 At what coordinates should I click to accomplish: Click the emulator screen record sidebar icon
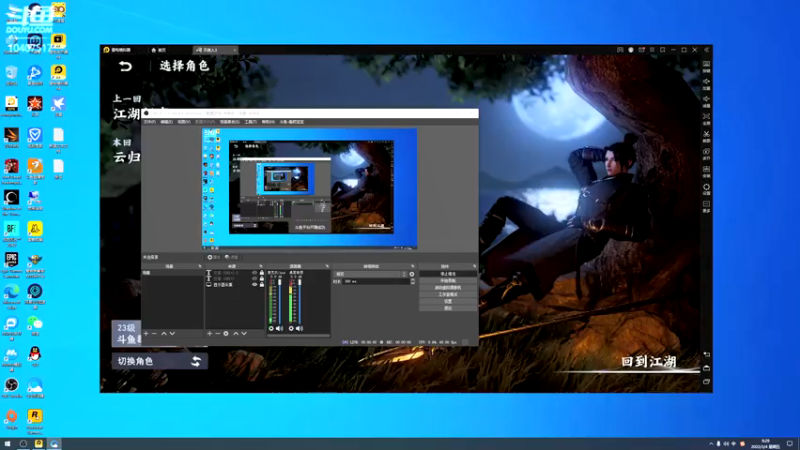706,154
